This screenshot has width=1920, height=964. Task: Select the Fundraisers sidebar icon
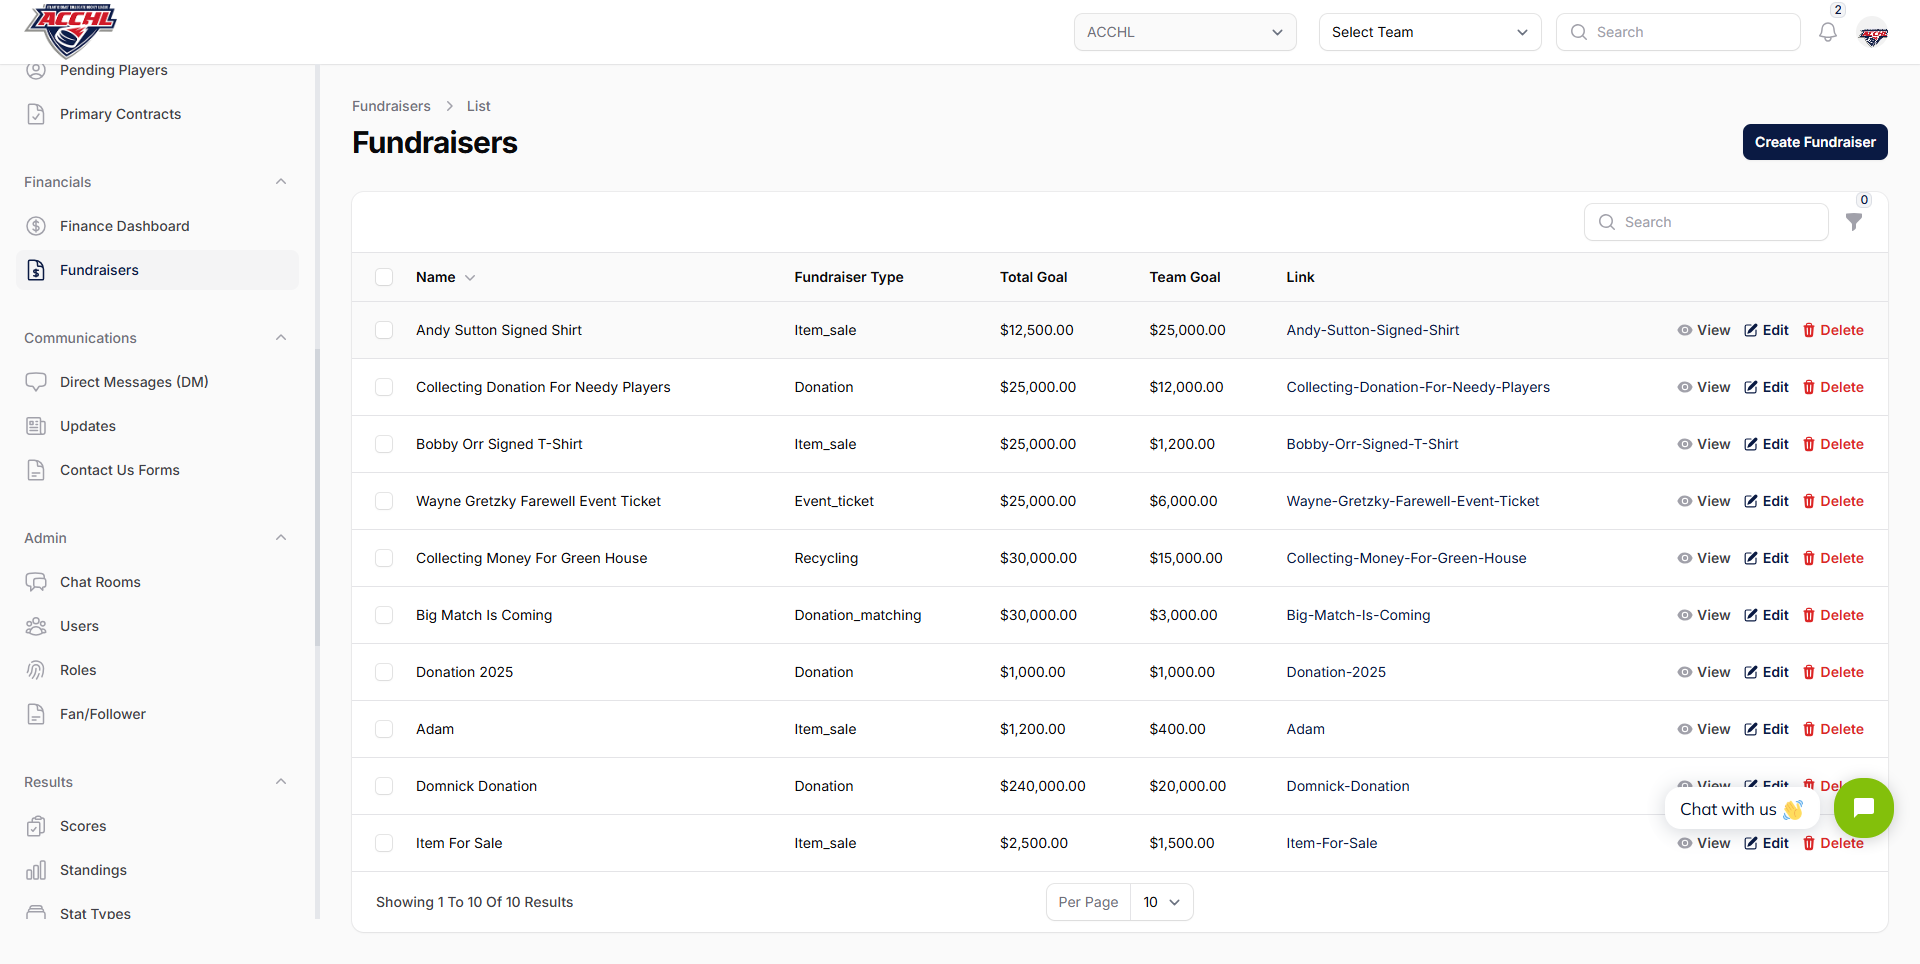(37, 270)
